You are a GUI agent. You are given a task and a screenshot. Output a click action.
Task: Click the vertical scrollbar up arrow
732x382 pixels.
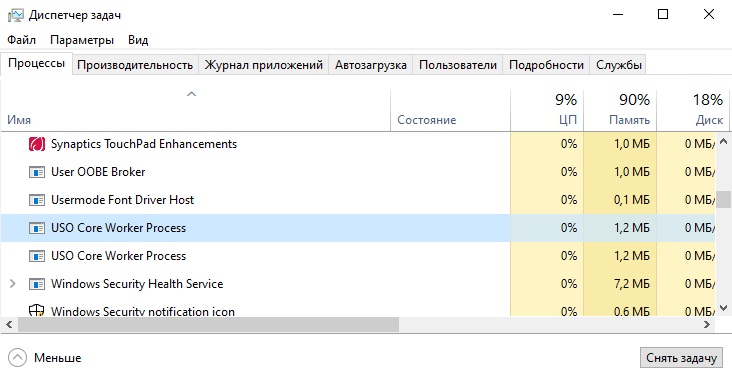724,141
